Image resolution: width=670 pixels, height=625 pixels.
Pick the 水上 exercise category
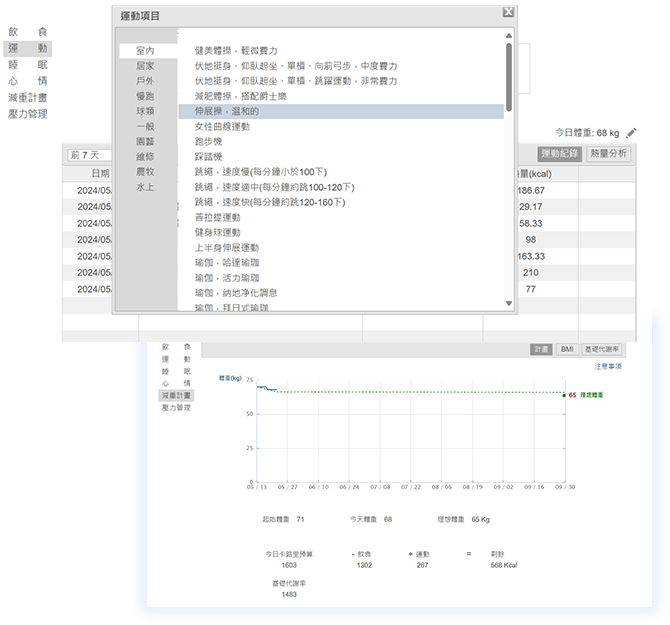pyautogui.click(x=145, y=187)
